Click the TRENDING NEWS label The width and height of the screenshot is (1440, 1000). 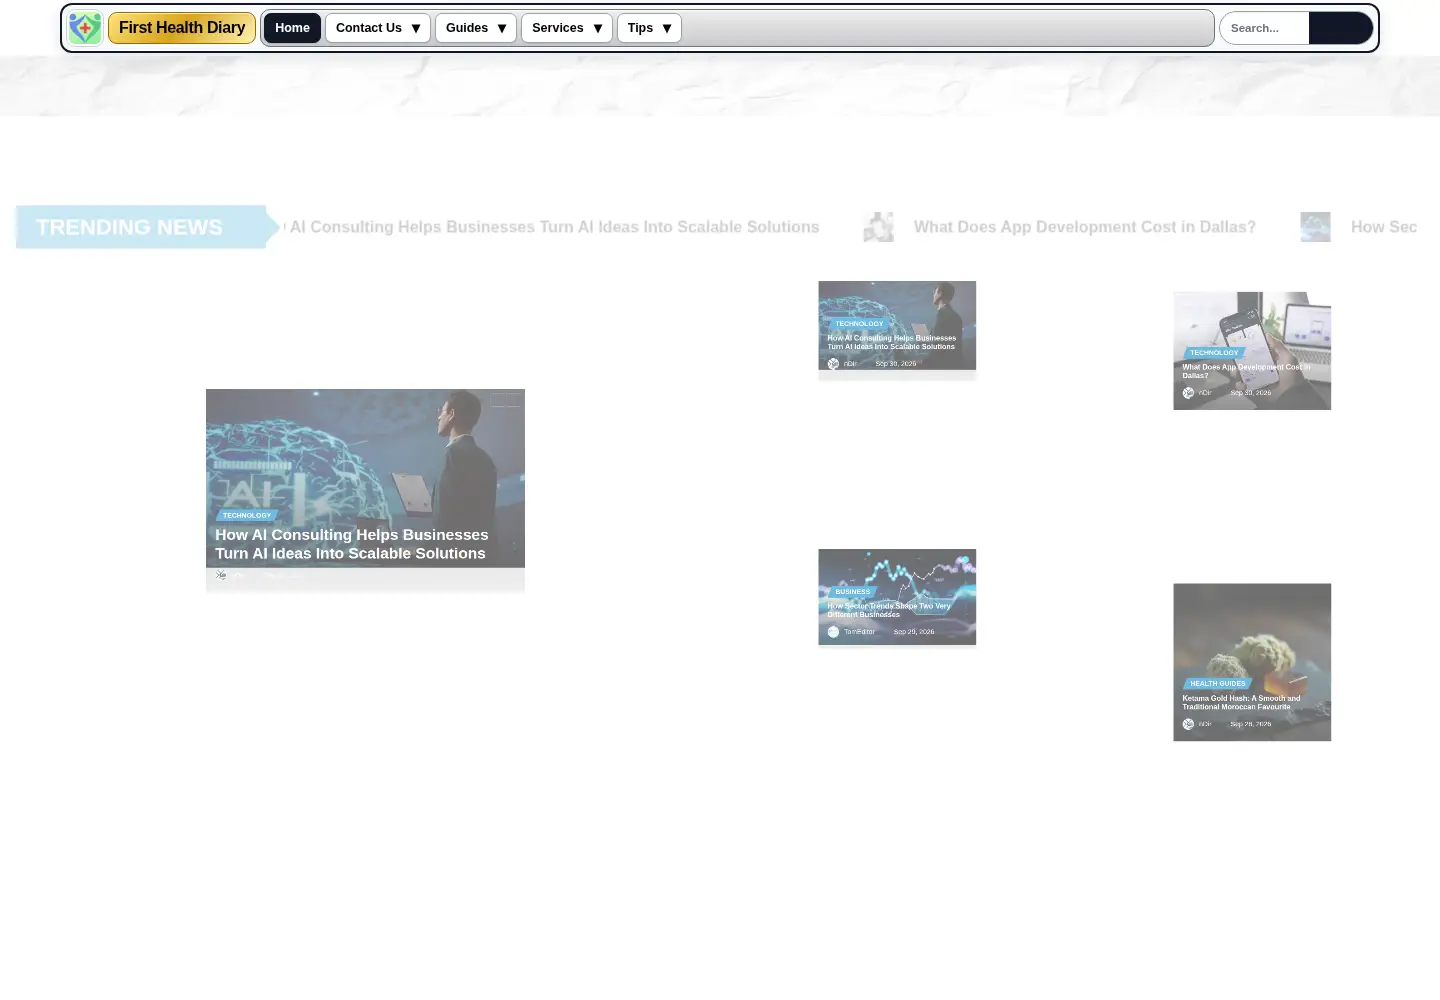[x=129, y=227]
